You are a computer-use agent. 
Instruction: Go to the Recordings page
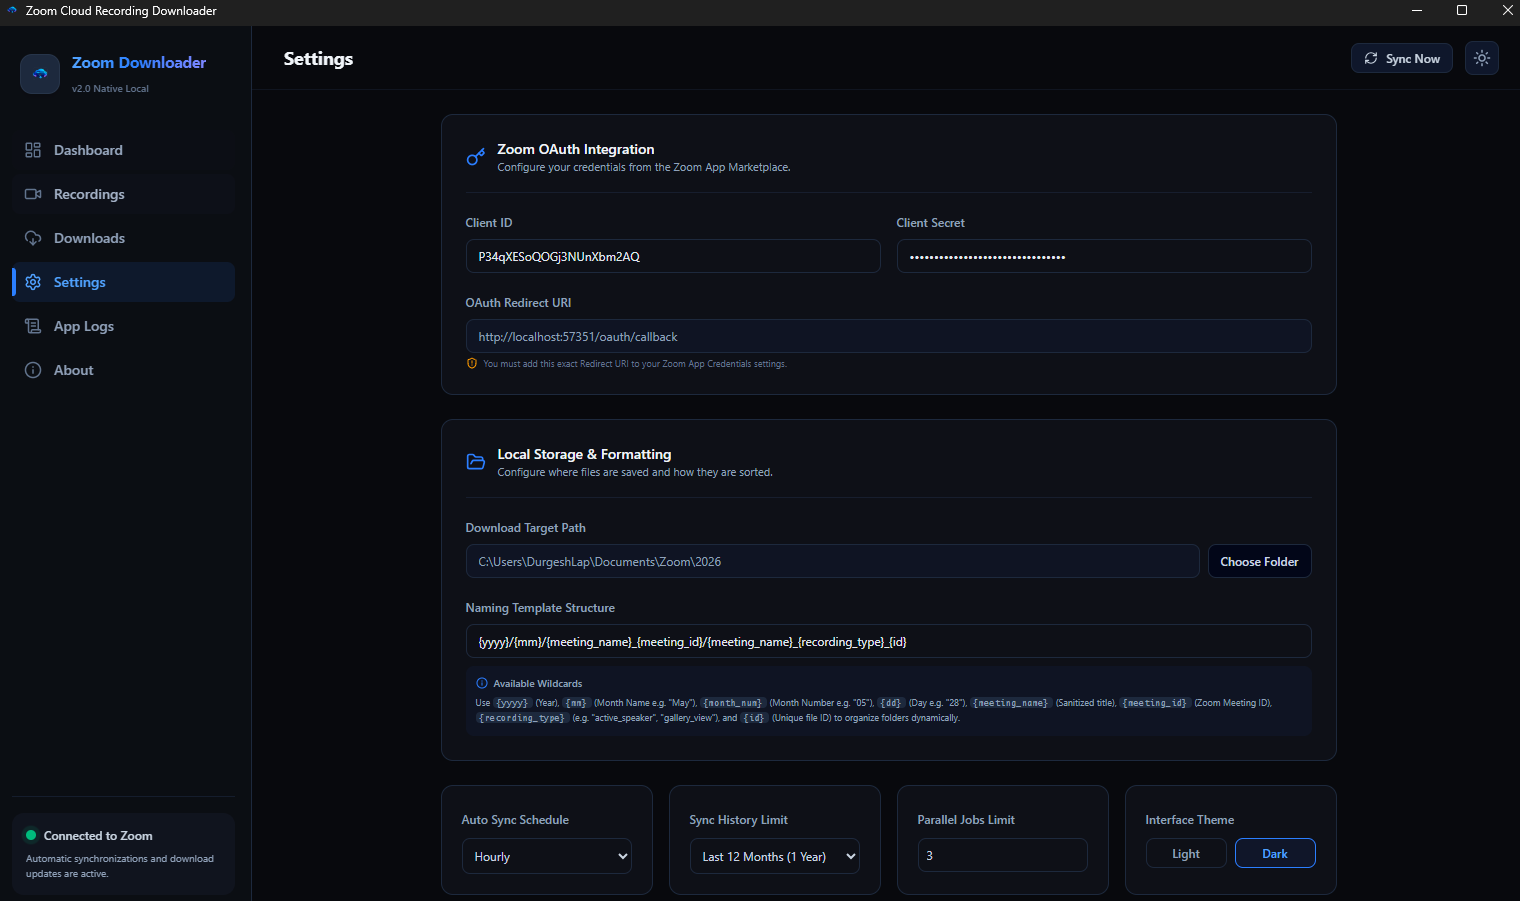coord(124,194)
